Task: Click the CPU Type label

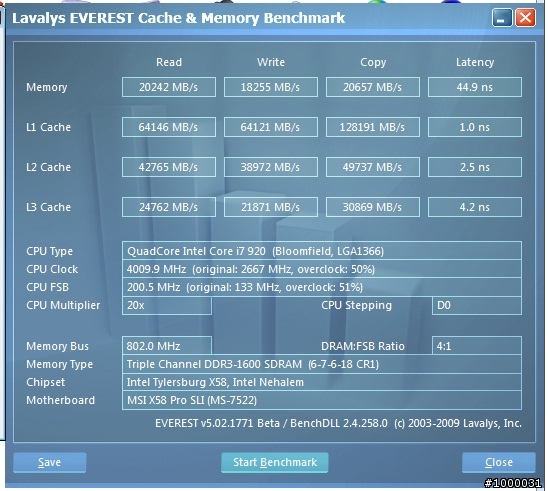Action: (49, 251)
